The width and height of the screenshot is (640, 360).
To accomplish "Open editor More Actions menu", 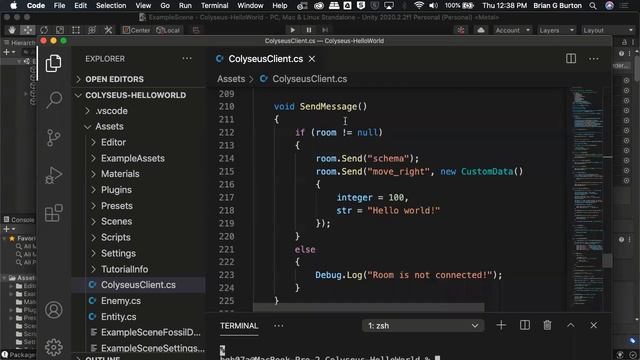I will (x=593, y=59).
